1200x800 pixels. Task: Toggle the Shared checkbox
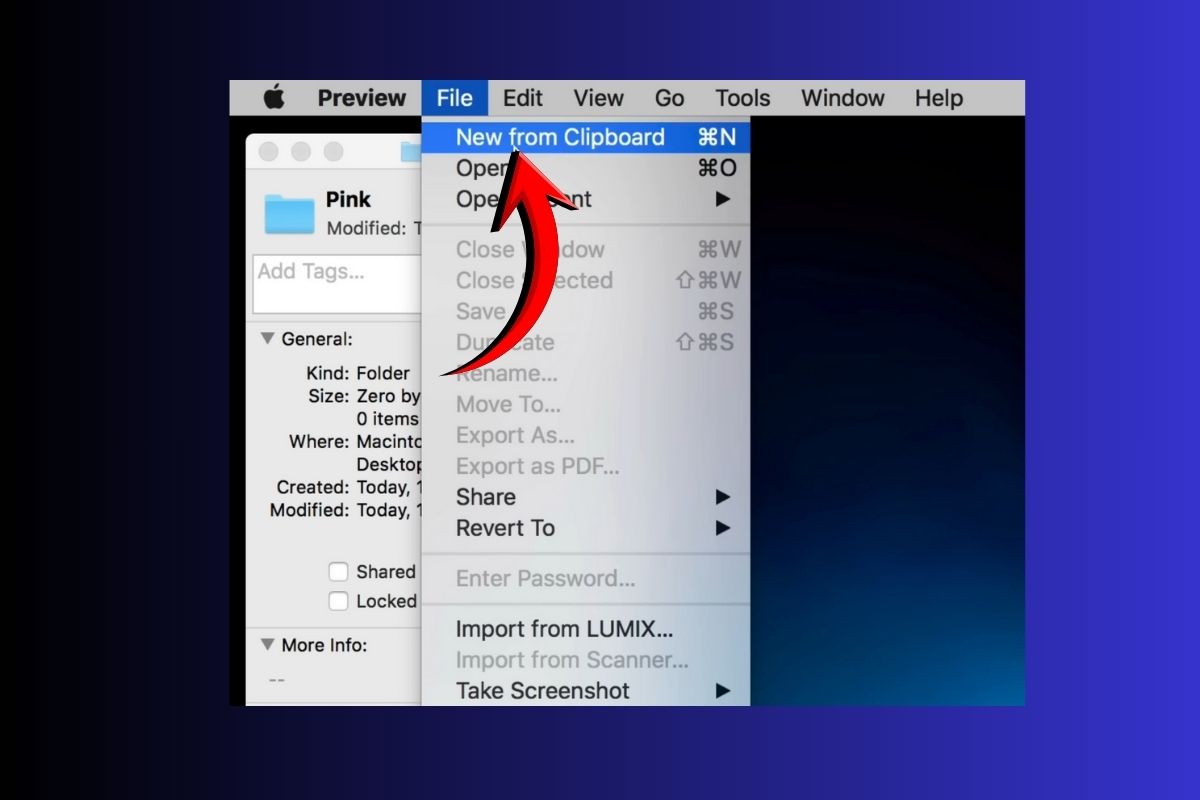click(339, 572)
